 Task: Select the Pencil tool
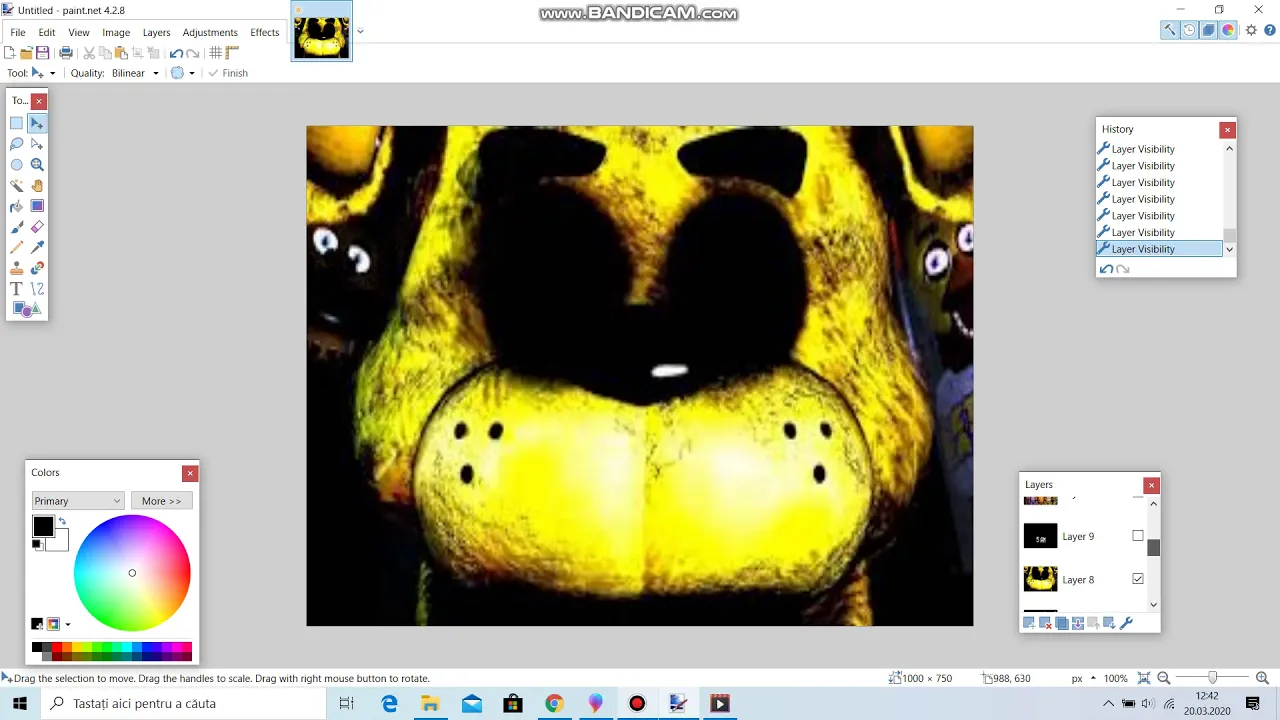coord(16,247)
